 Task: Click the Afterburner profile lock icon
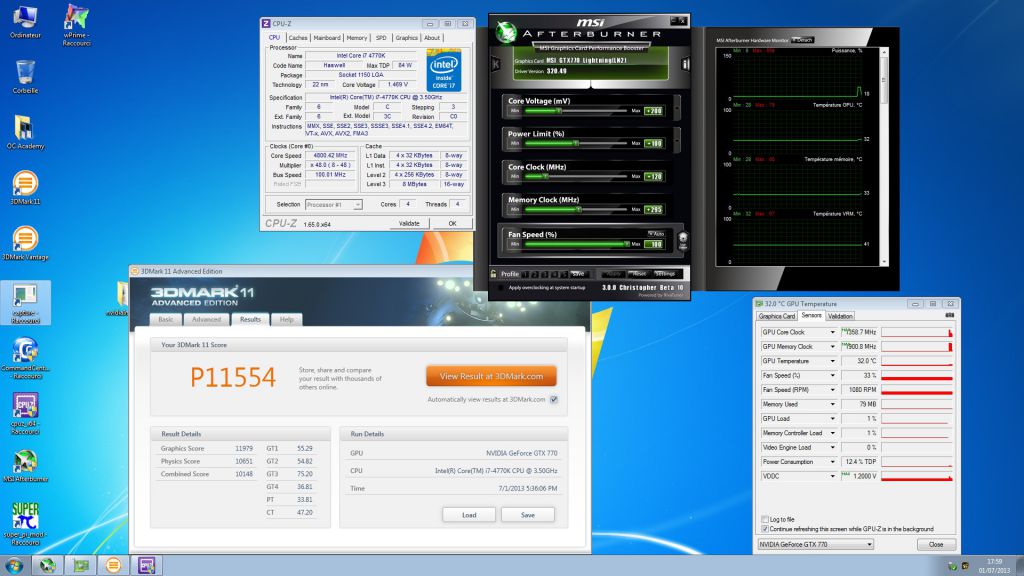coord(494,274)
